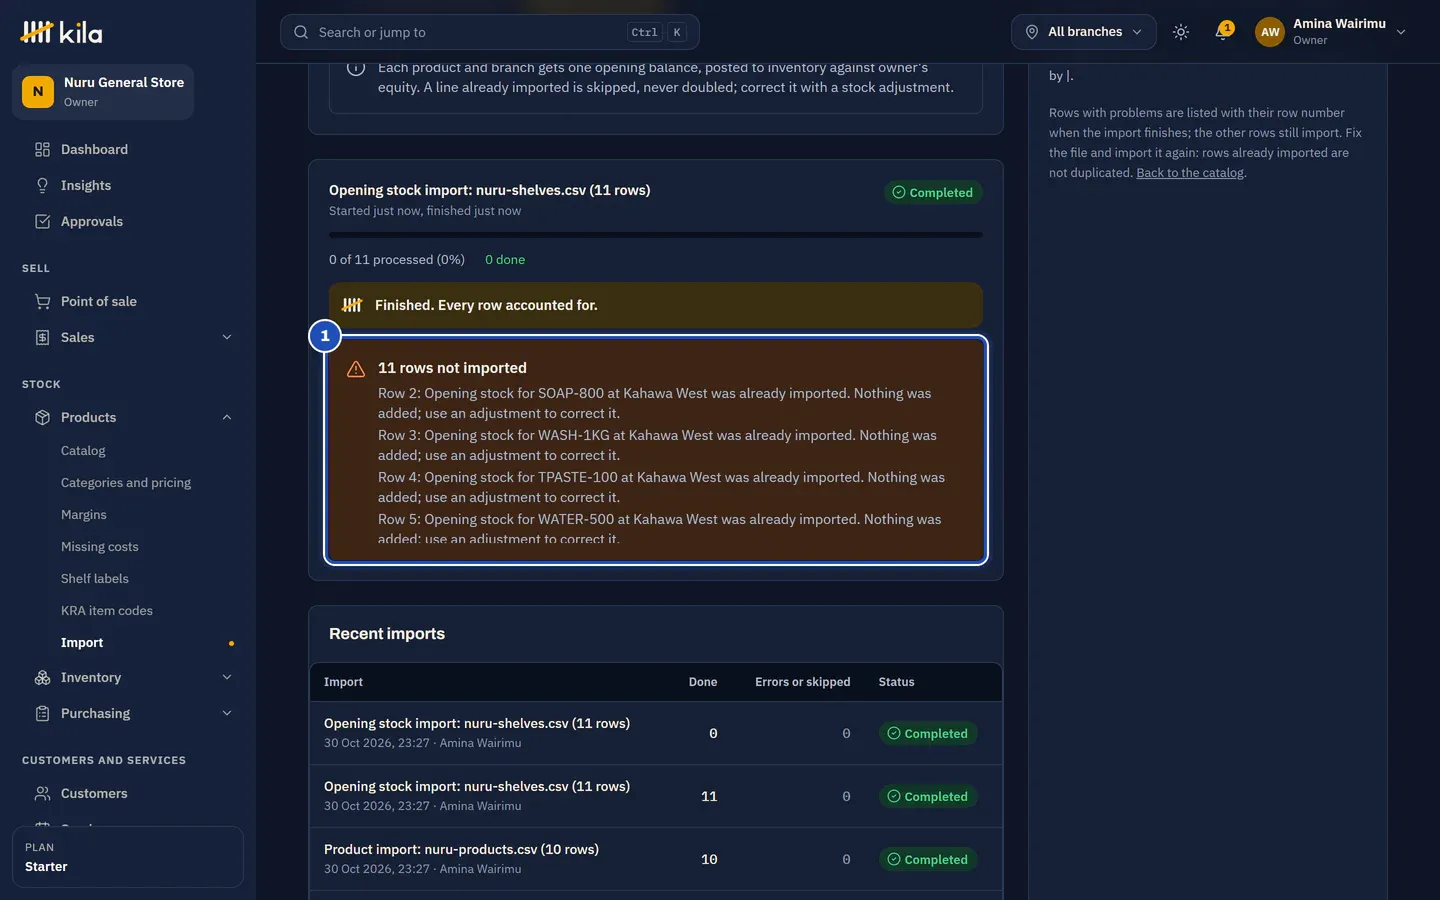Click the Point of sale cart icon

click(42, 301)
